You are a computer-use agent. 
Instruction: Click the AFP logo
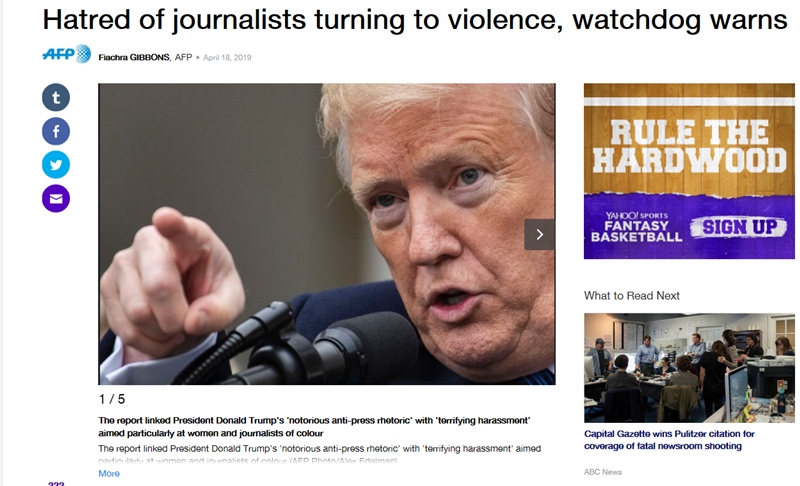66,54
